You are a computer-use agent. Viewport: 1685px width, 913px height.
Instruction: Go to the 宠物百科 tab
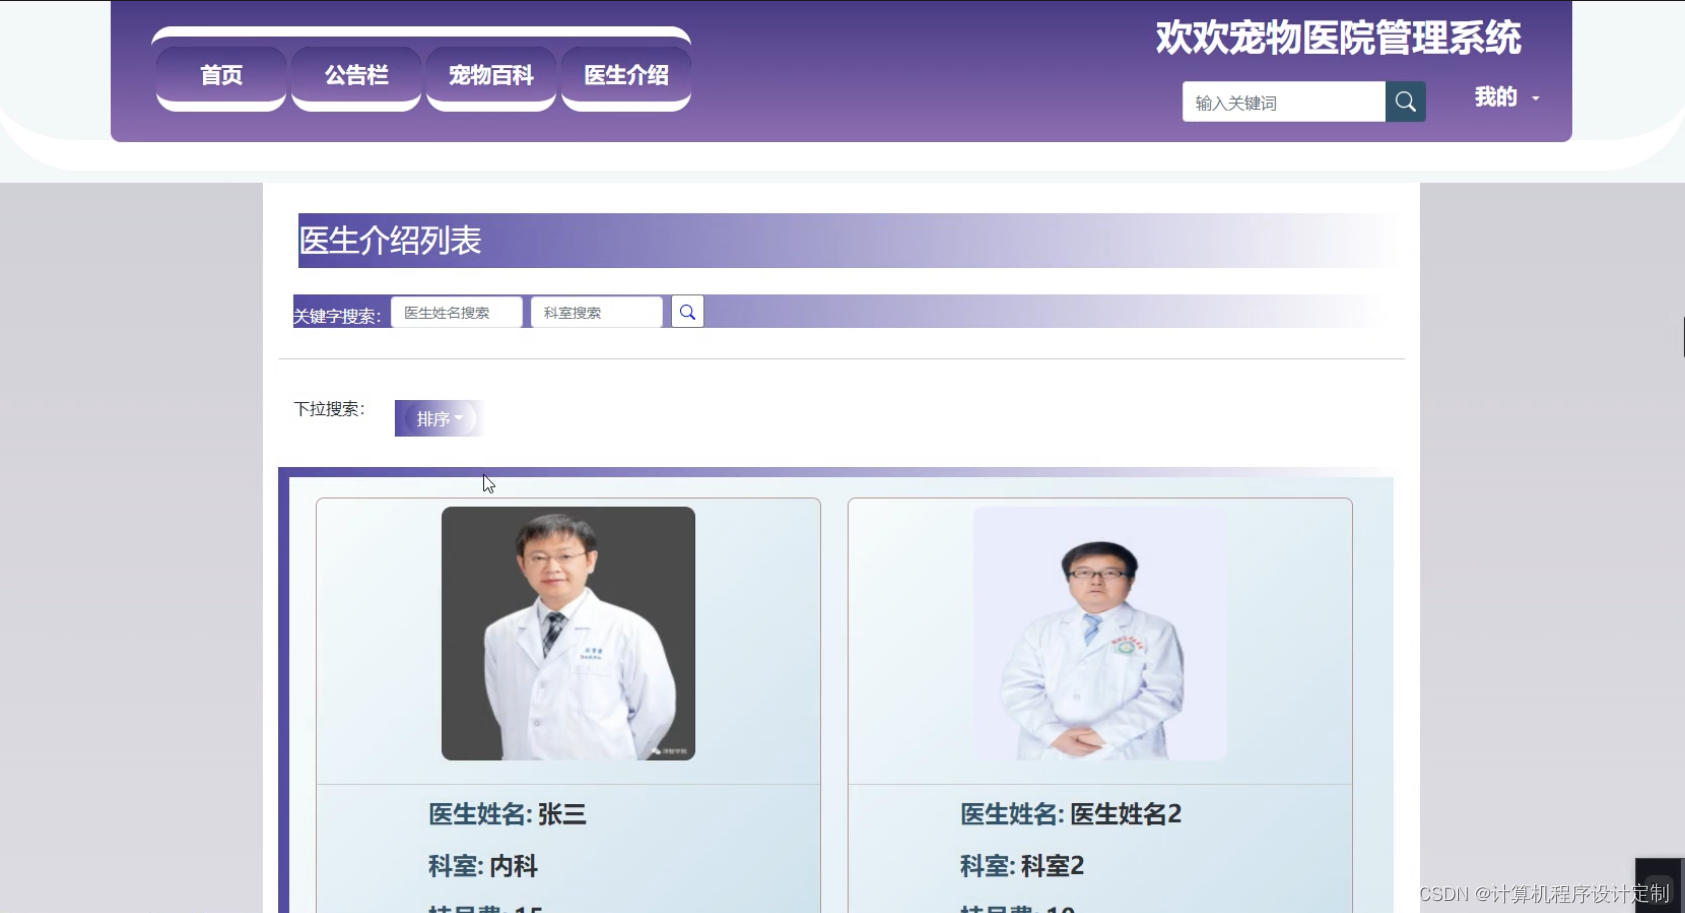coord(491,76)
